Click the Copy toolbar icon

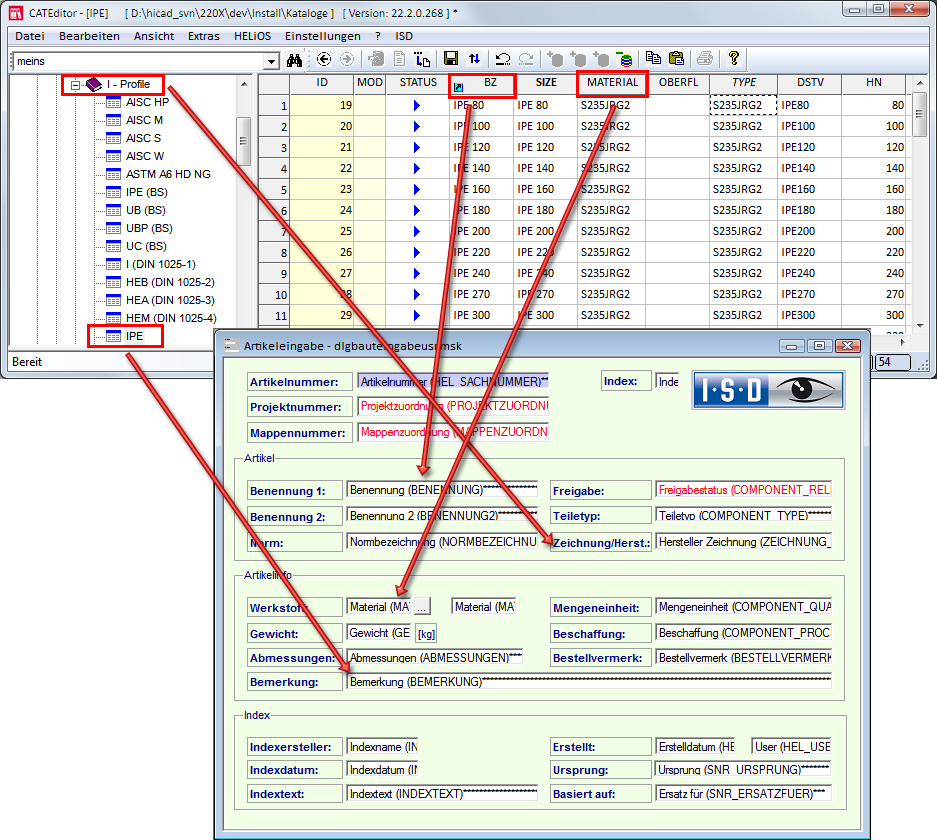[653, 59]
